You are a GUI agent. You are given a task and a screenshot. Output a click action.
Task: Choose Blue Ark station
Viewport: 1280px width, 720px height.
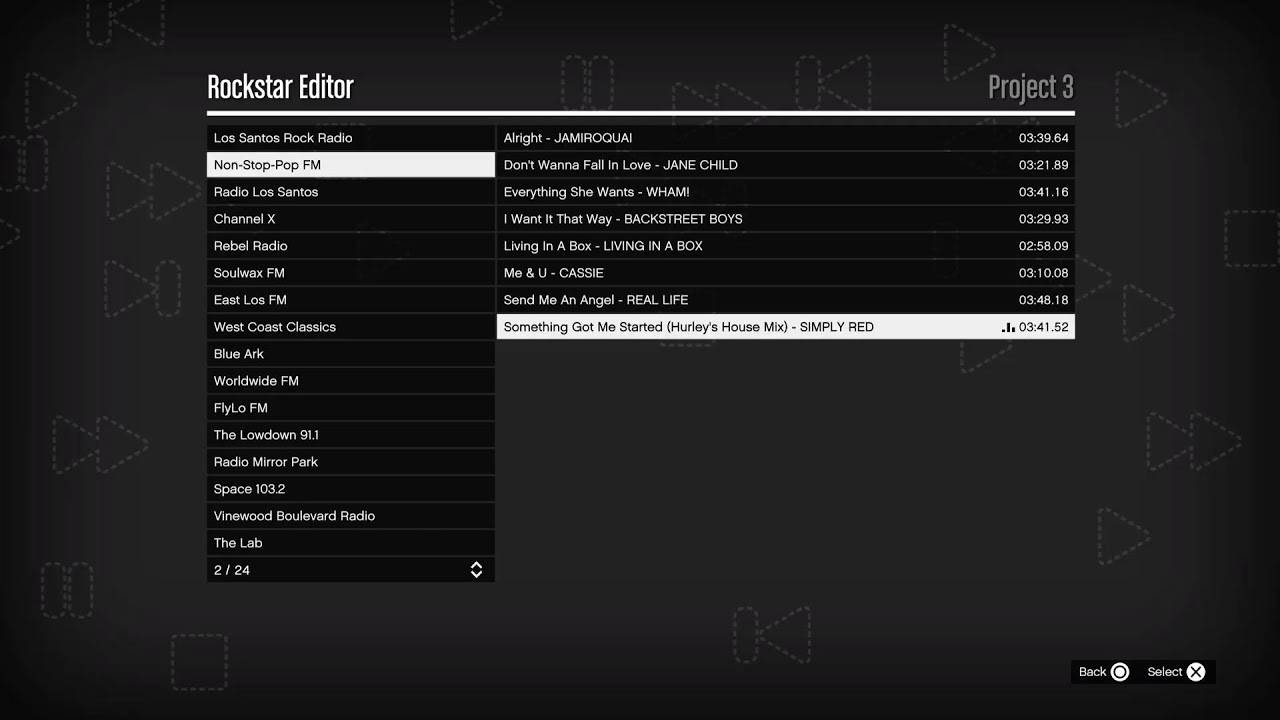point(351,354)
